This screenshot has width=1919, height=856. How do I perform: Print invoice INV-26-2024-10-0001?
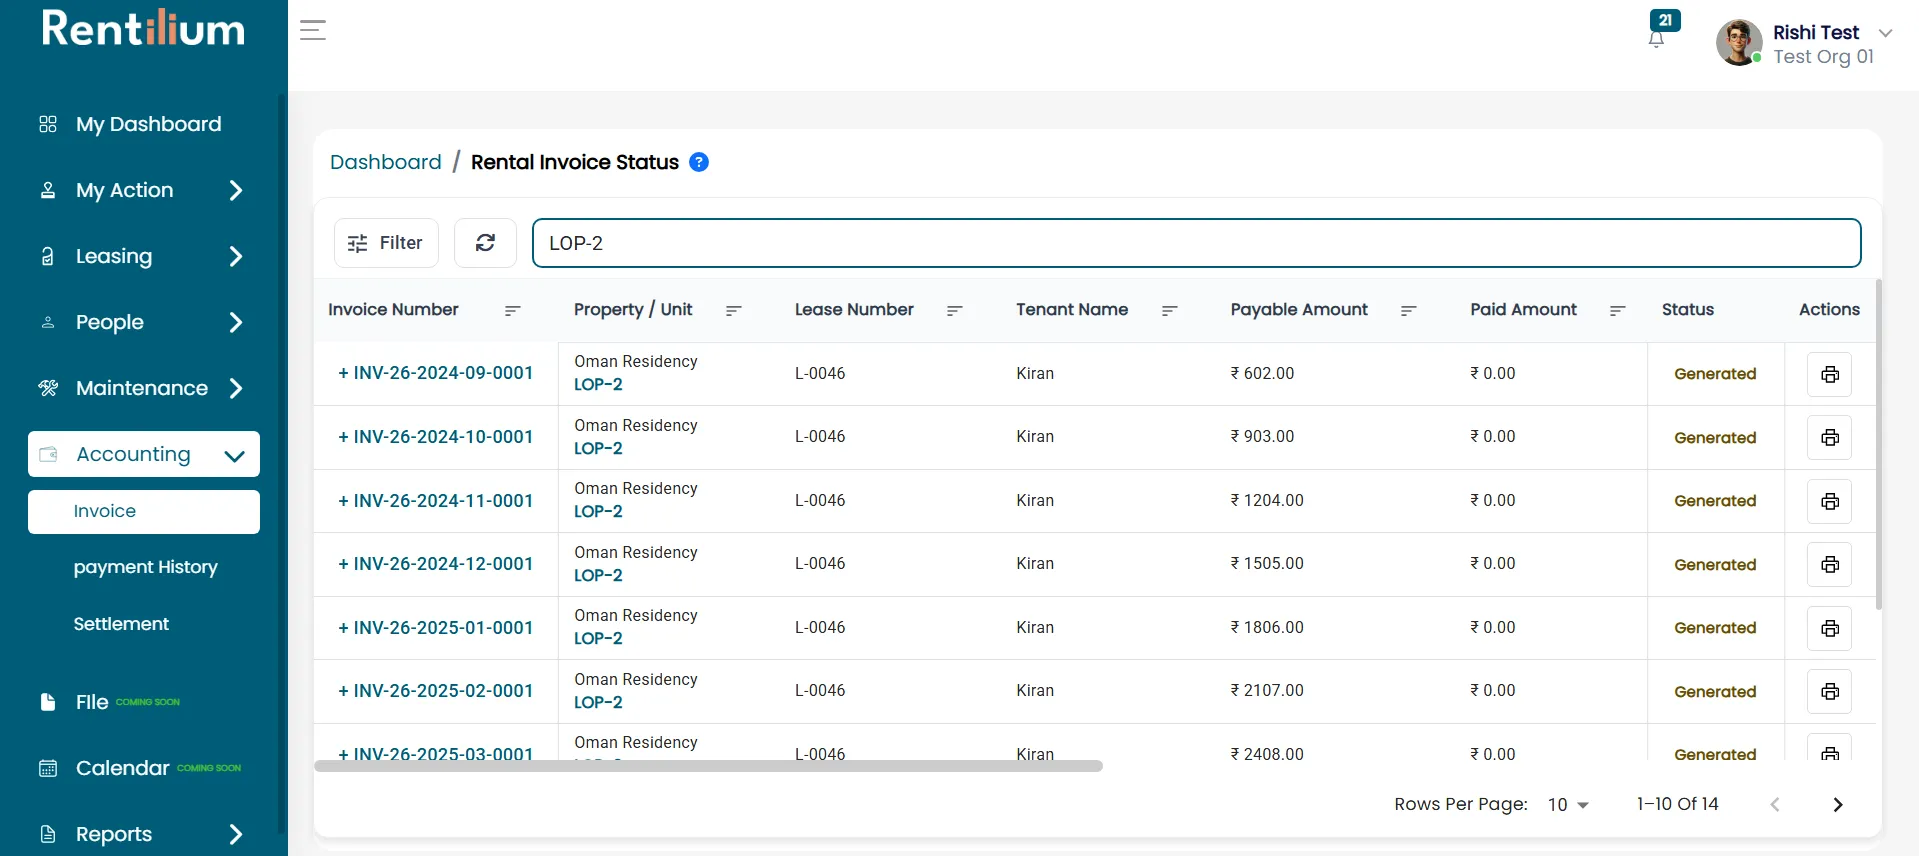tap(1829, 437)
